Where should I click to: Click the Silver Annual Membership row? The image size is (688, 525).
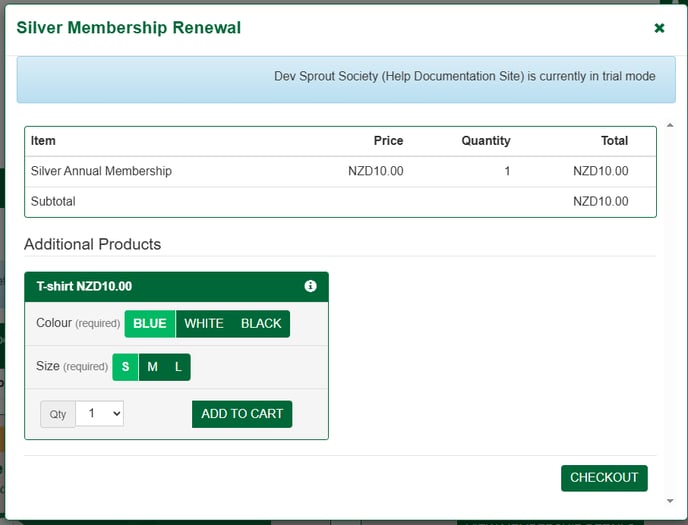click(340, 171)
